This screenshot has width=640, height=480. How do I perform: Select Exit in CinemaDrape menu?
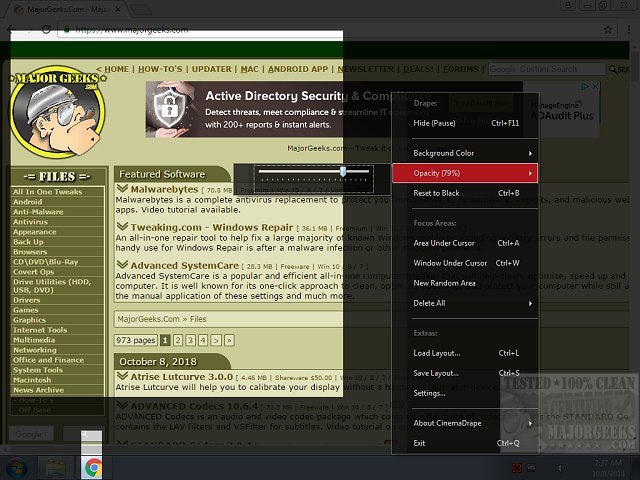coord(465,443)
